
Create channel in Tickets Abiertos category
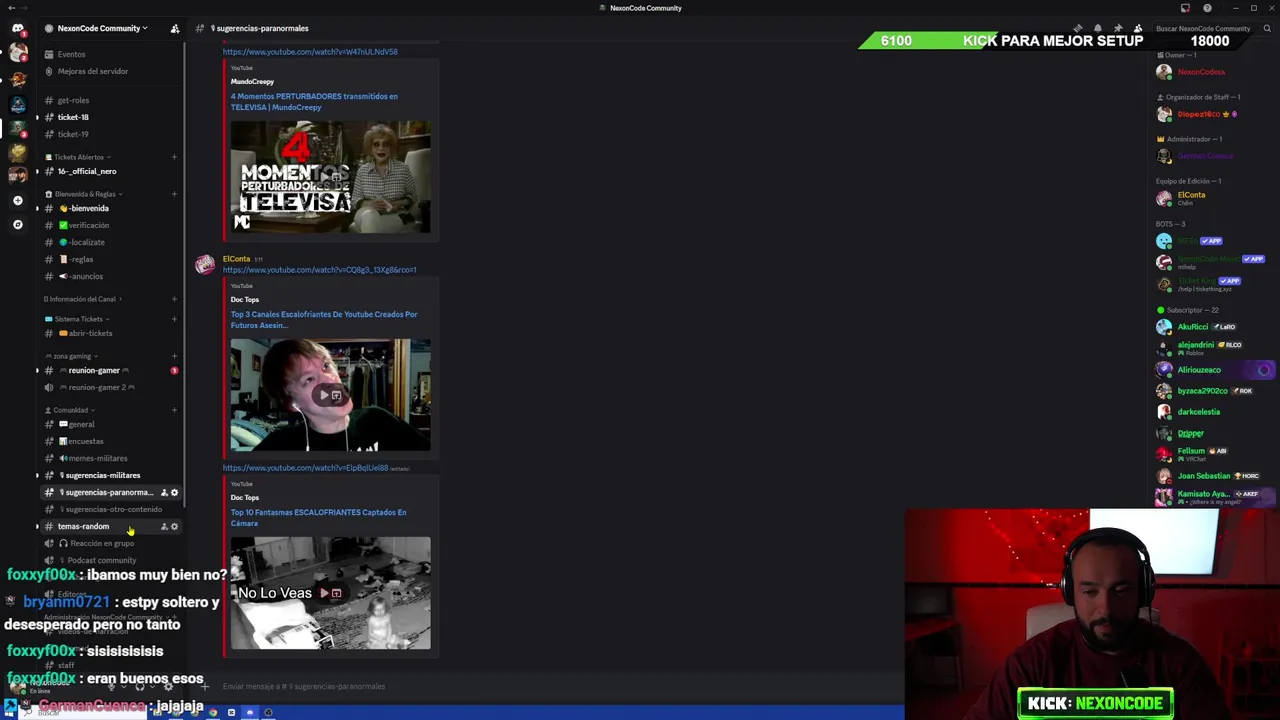(x=174, y=157)
